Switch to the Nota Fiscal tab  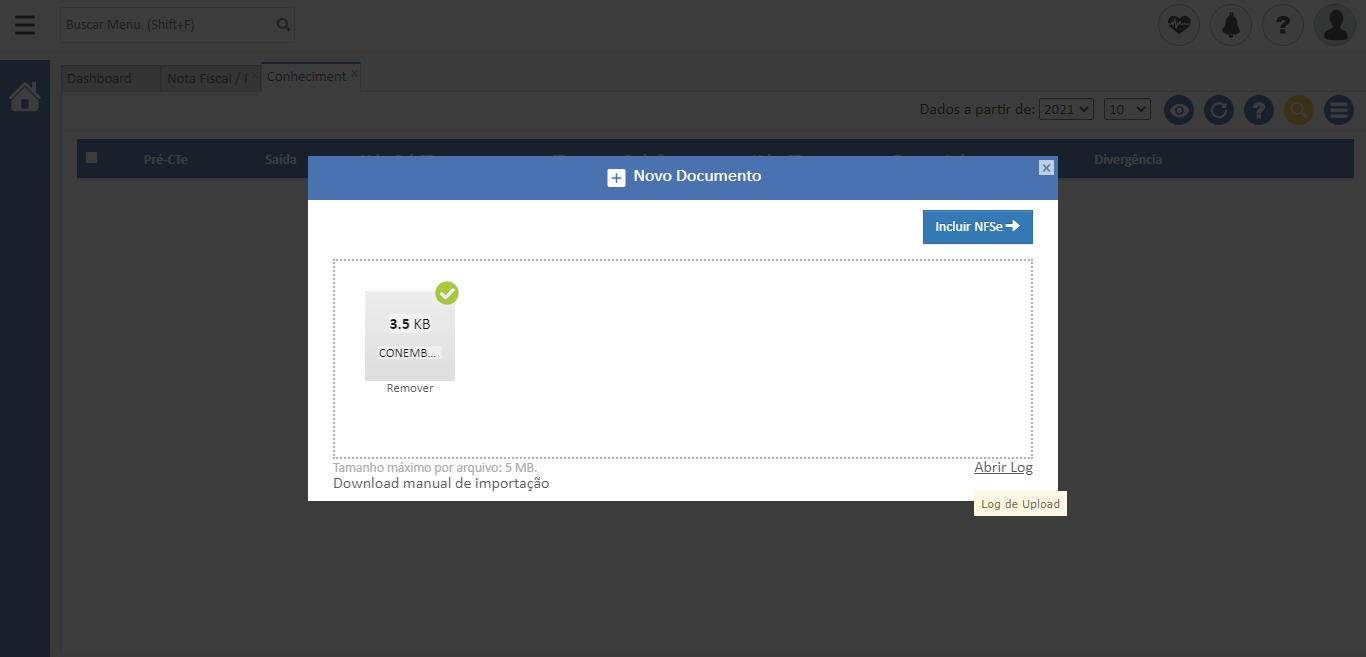point(207,78)
